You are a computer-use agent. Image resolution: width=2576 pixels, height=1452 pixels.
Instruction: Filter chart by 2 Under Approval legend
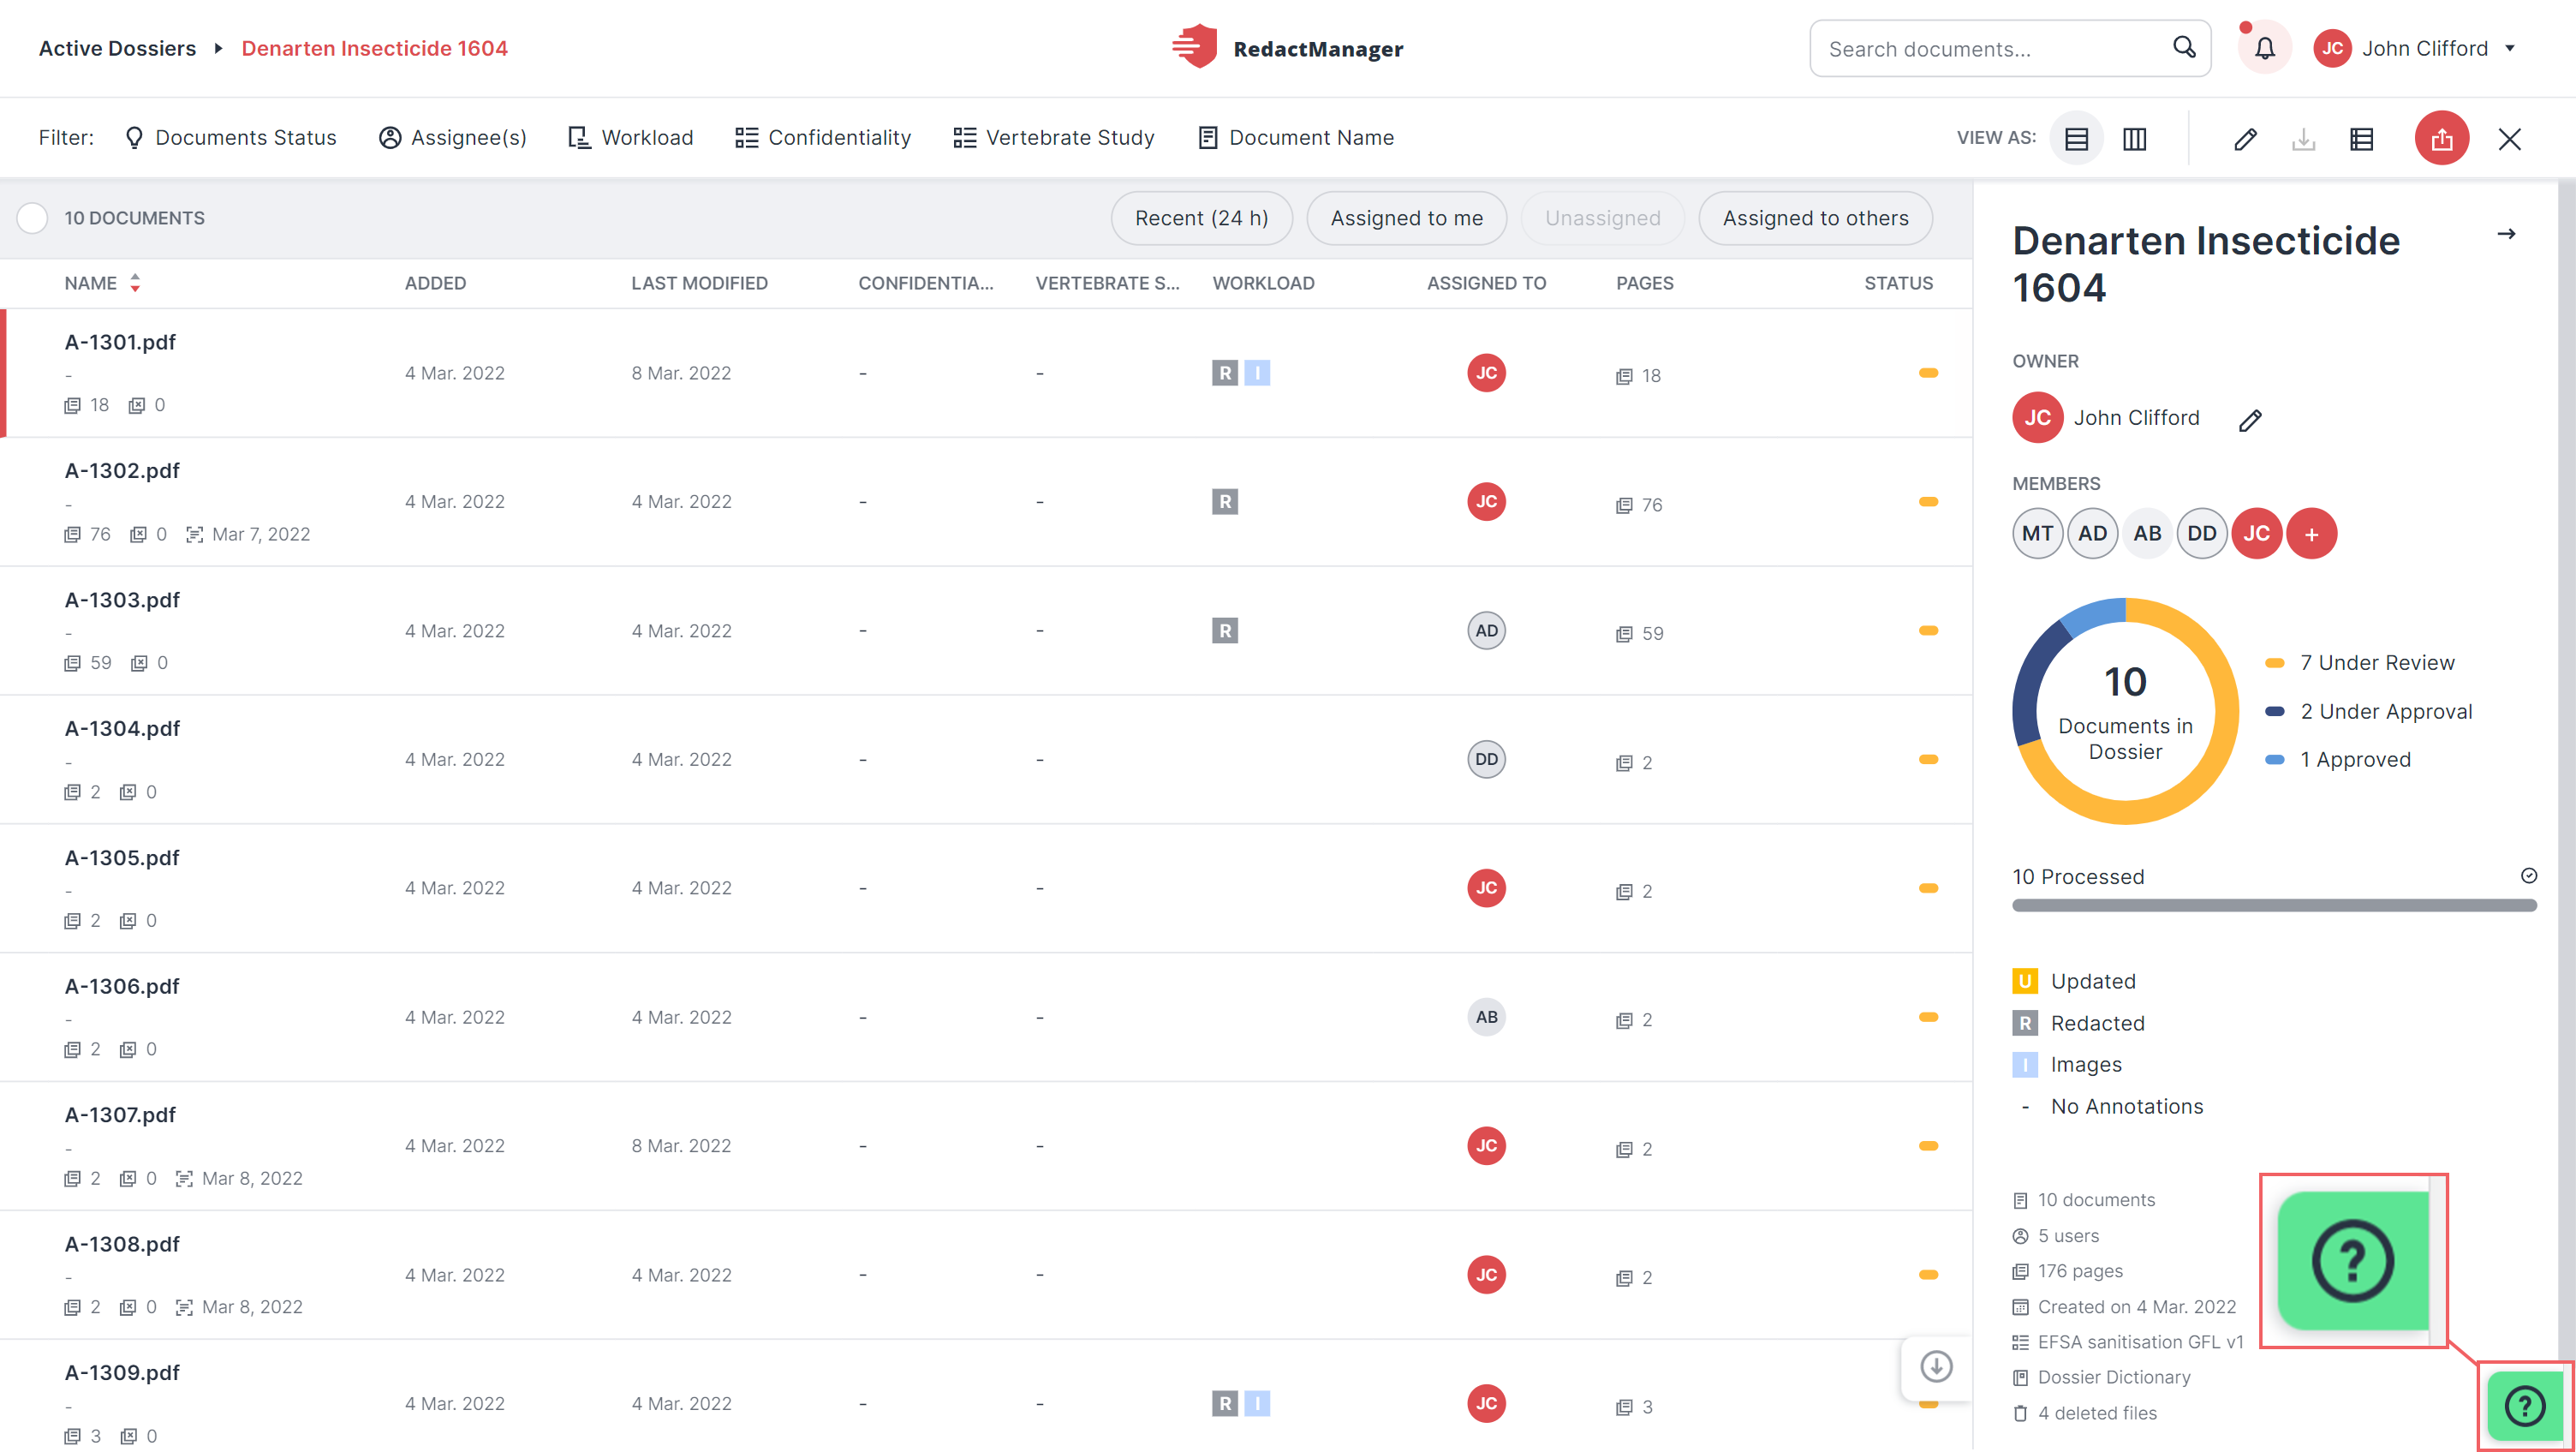pos(2368,711)
